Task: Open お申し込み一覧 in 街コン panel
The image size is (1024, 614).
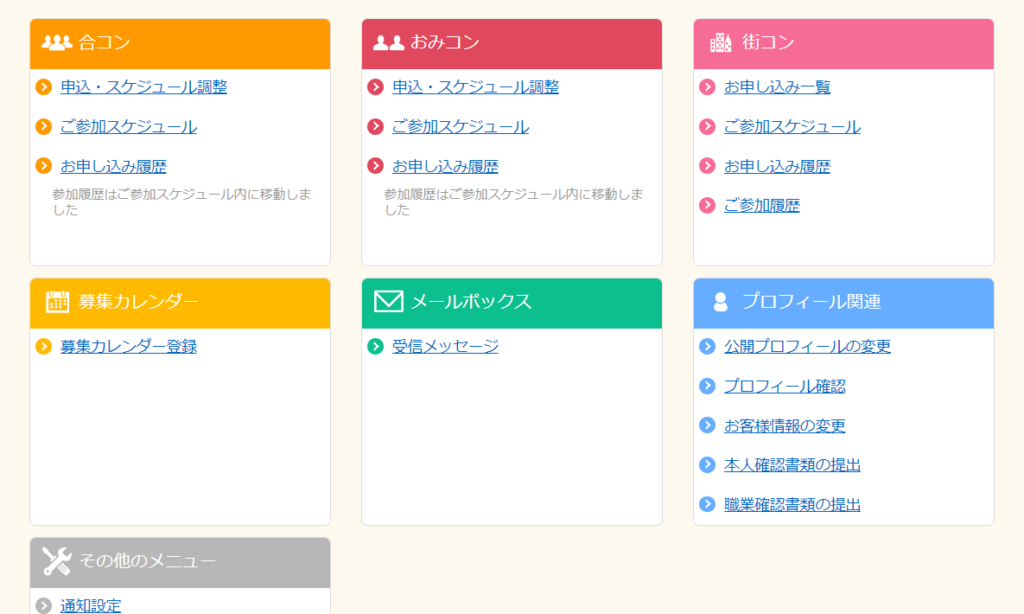Action: pyautogui.click(x=777, y=87)
